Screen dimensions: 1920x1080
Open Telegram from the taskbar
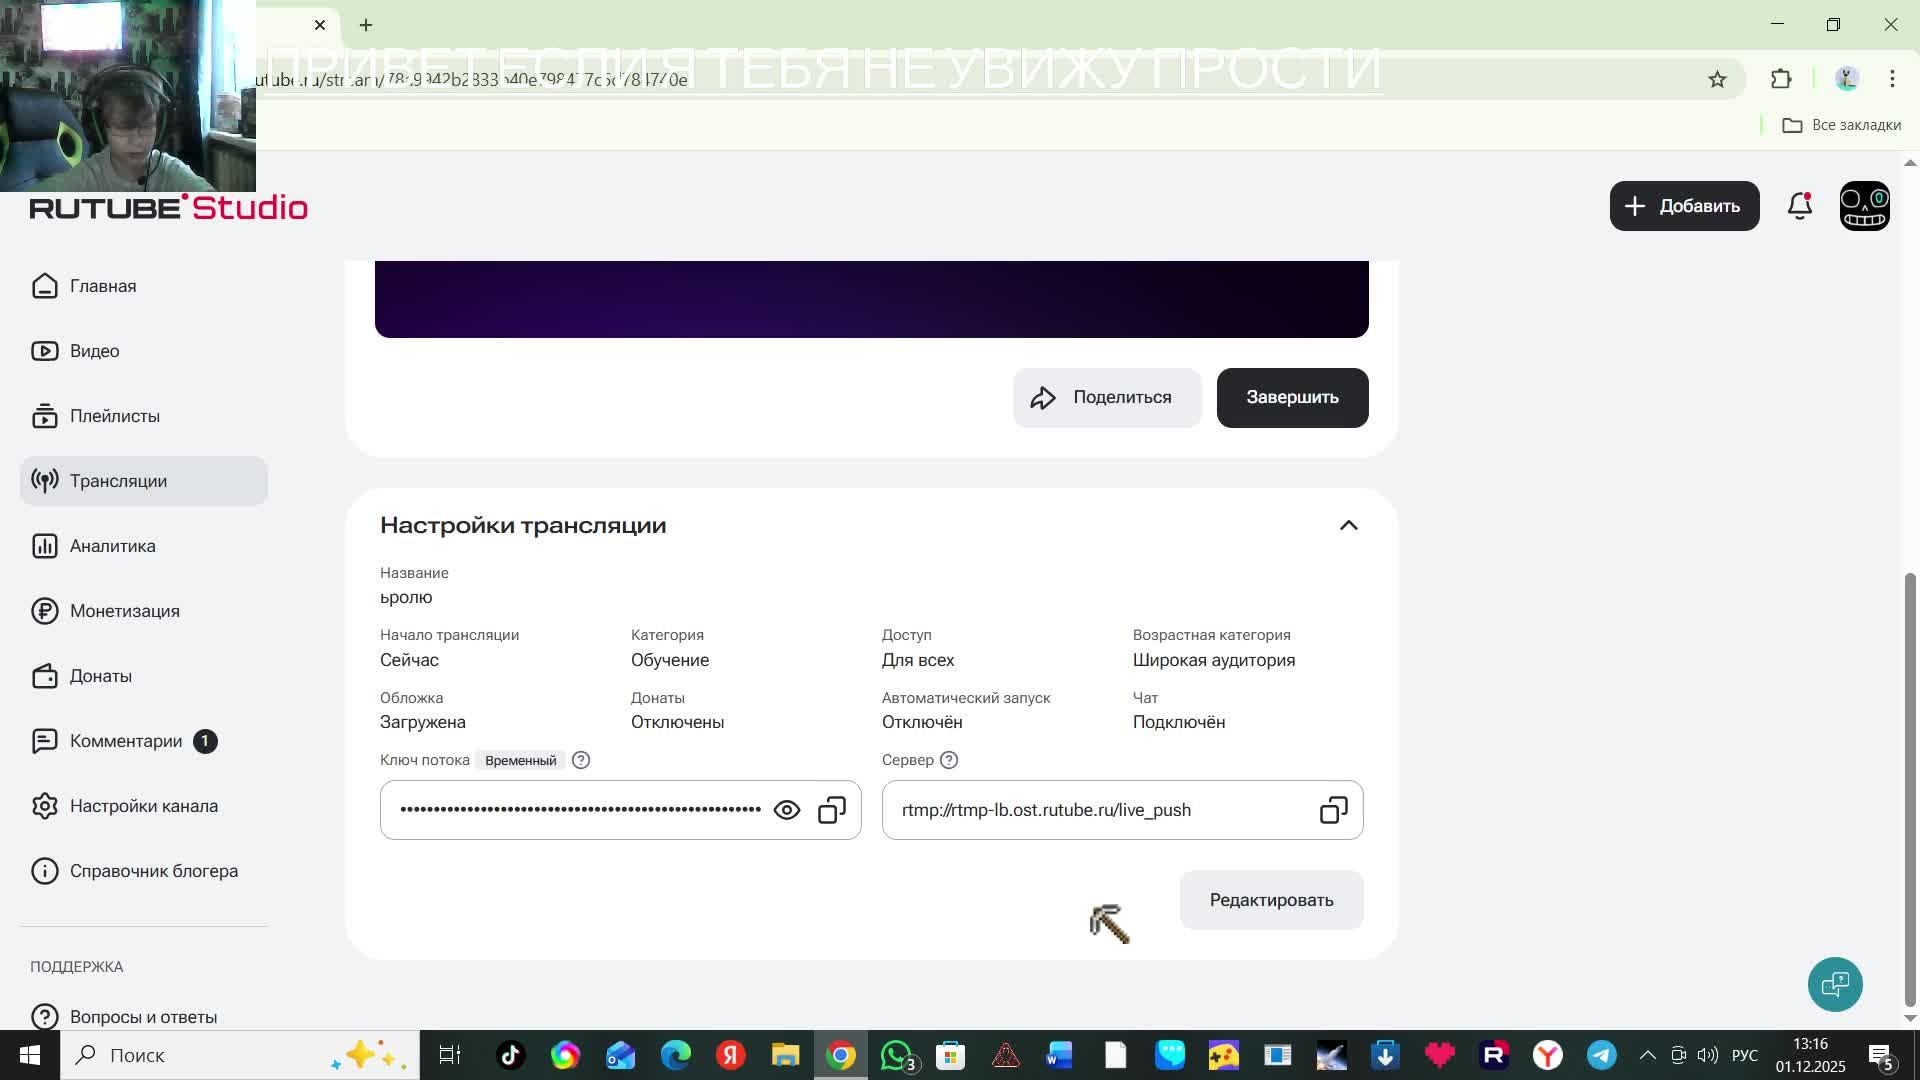[1602, 1055]
